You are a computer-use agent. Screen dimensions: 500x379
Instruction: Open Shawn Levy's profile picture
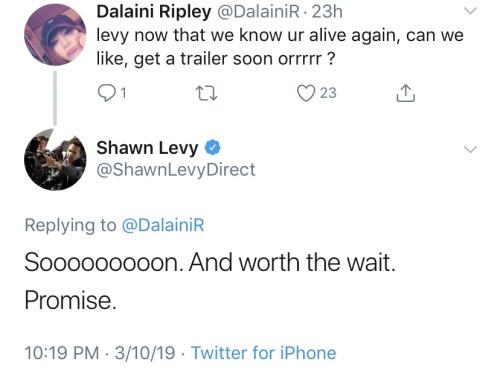tap(55, 159)
